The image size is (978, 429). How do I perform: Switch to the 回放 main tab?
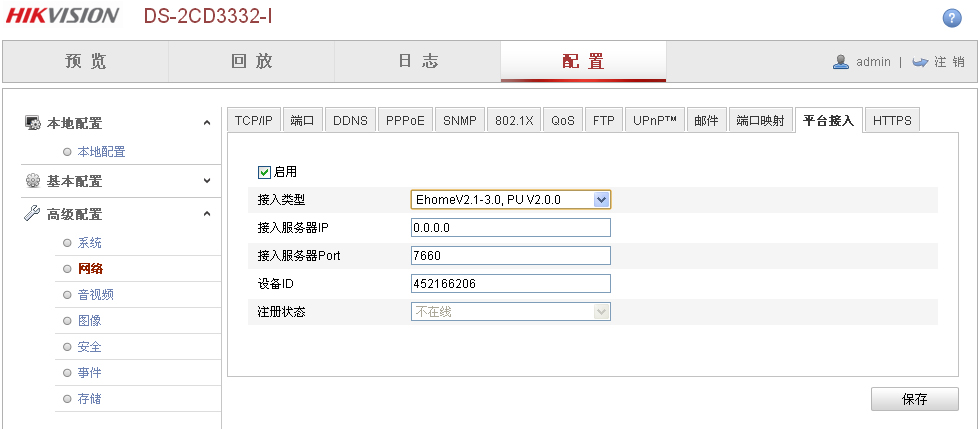click(252, 61)
